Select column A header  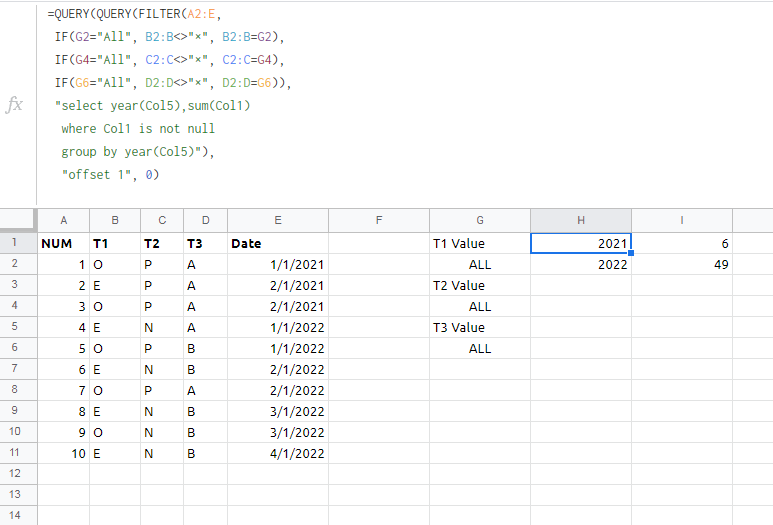[x=64, y=220]
